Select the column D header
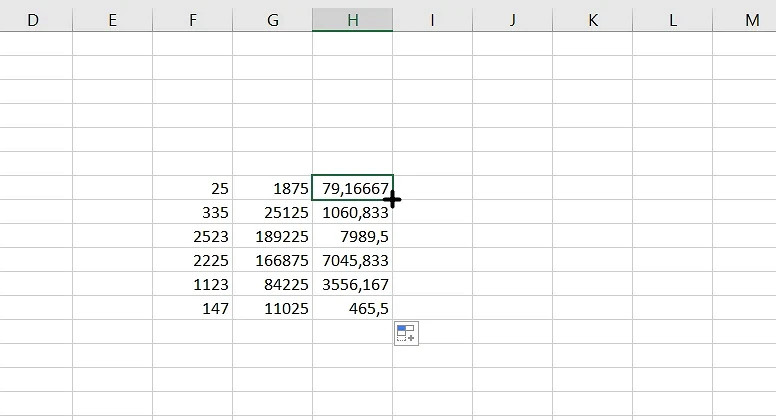The height and width of the screenshot is (420, 776). 33,19
